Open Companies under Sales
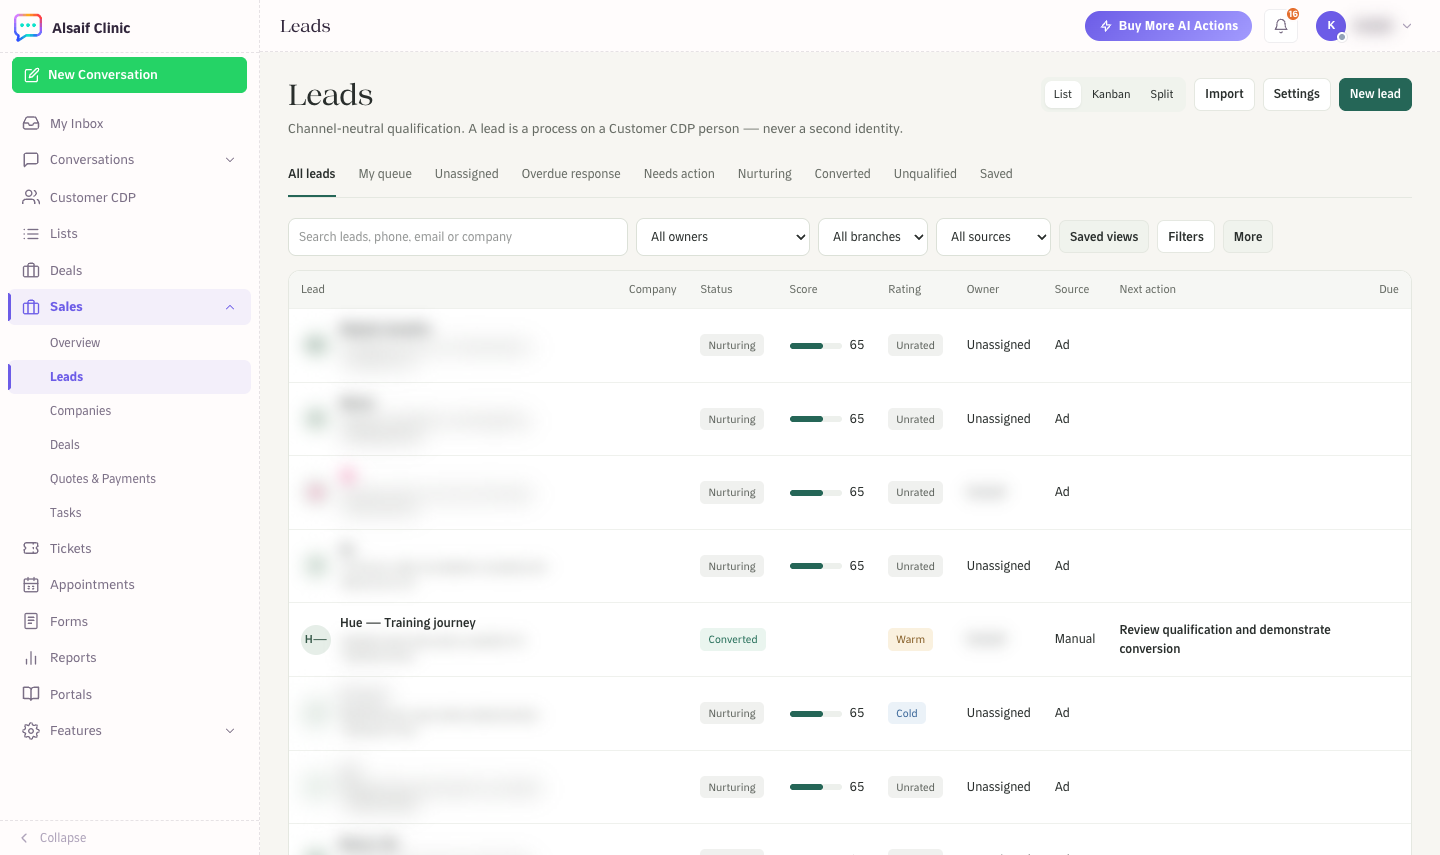The height and width of the screenshot is (855, 1440). tap(81, 411)
